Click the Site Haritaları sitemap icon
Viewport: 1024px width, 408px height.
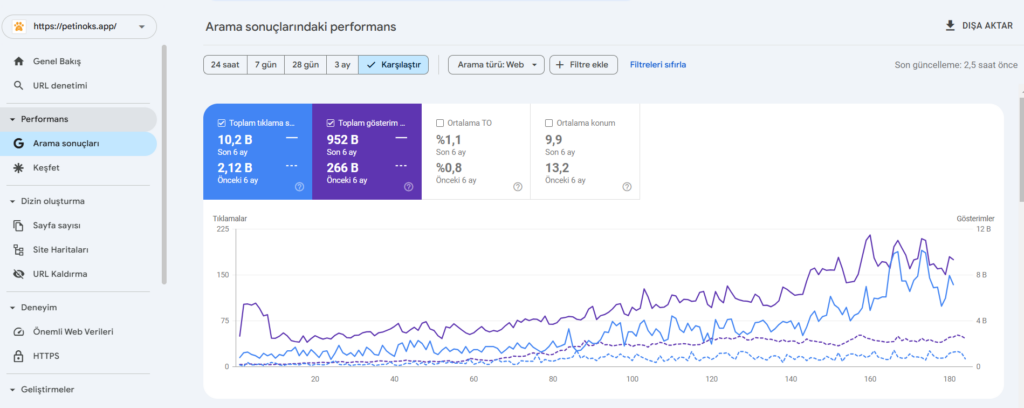19,250
